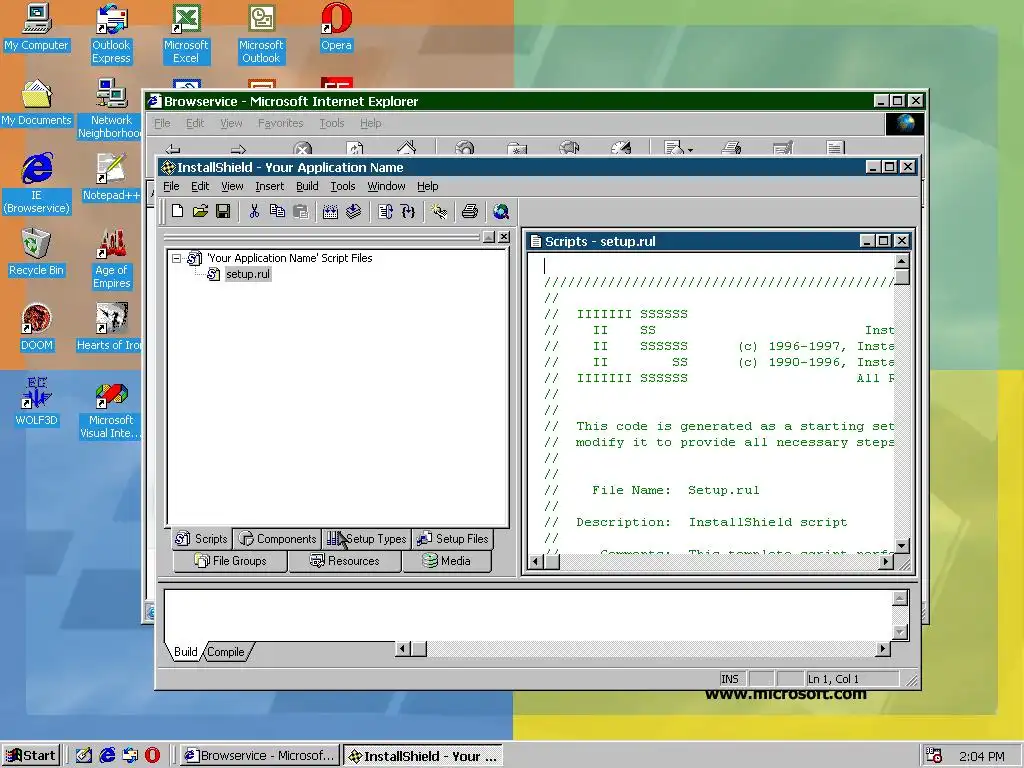The width and height of the screenshot is (1024, 768).
Task: Switch to the Media tab
Action: pos(447,561)
